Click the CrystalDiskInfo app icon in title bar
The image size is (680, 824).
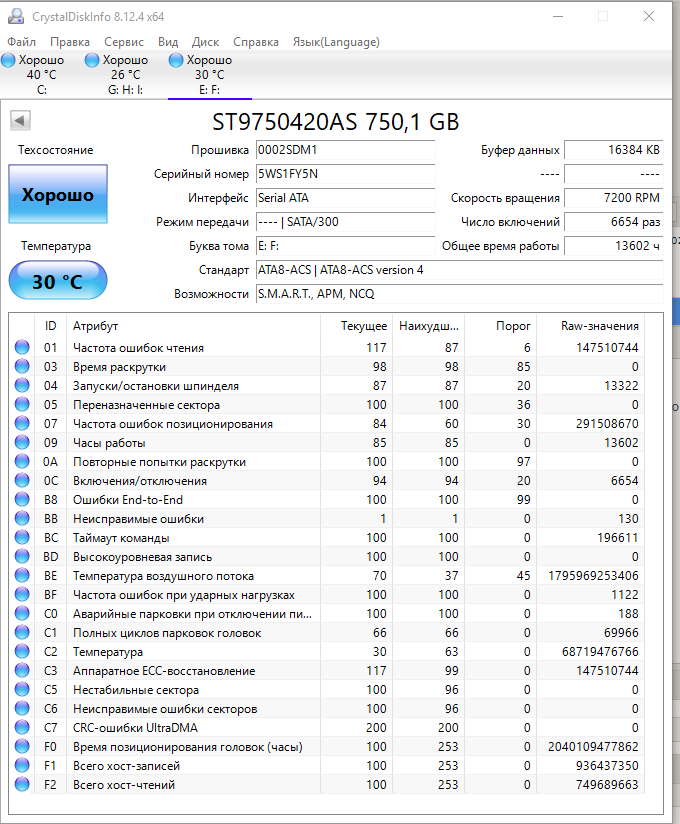point(16,16)
